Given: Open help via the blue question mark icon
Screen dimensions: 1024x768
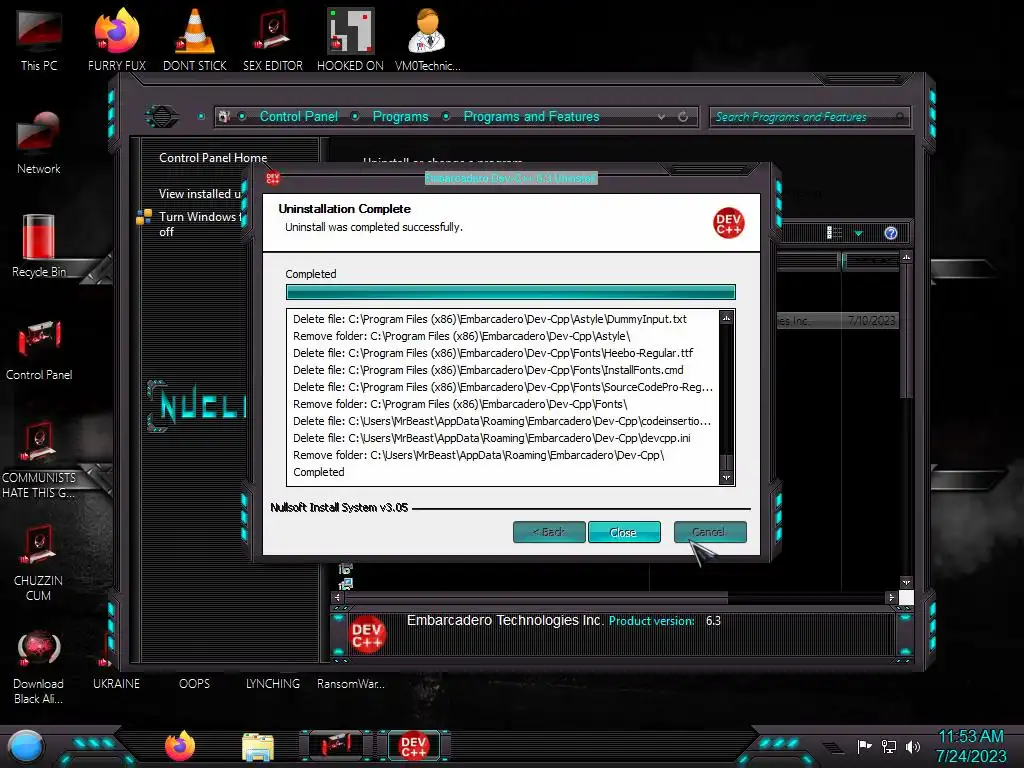Looking at the screenshot, I should click(x=891, y=233).
